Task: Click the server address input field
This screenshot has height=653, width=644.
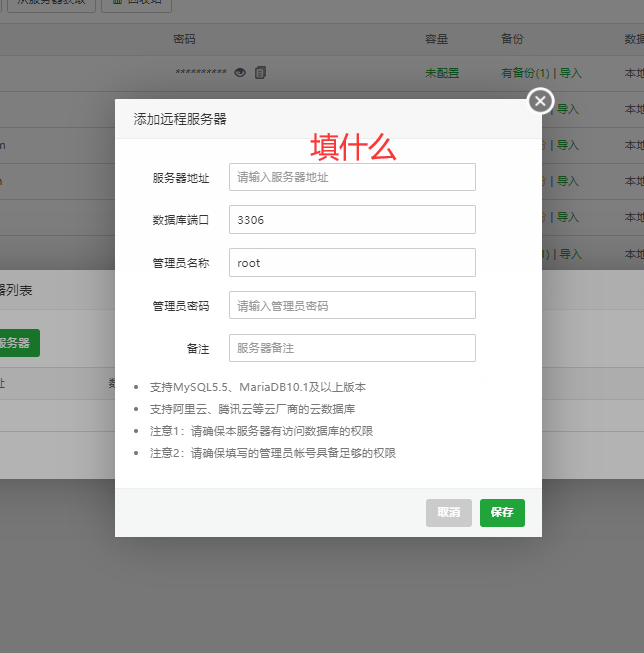Action: tap(352, 177)
